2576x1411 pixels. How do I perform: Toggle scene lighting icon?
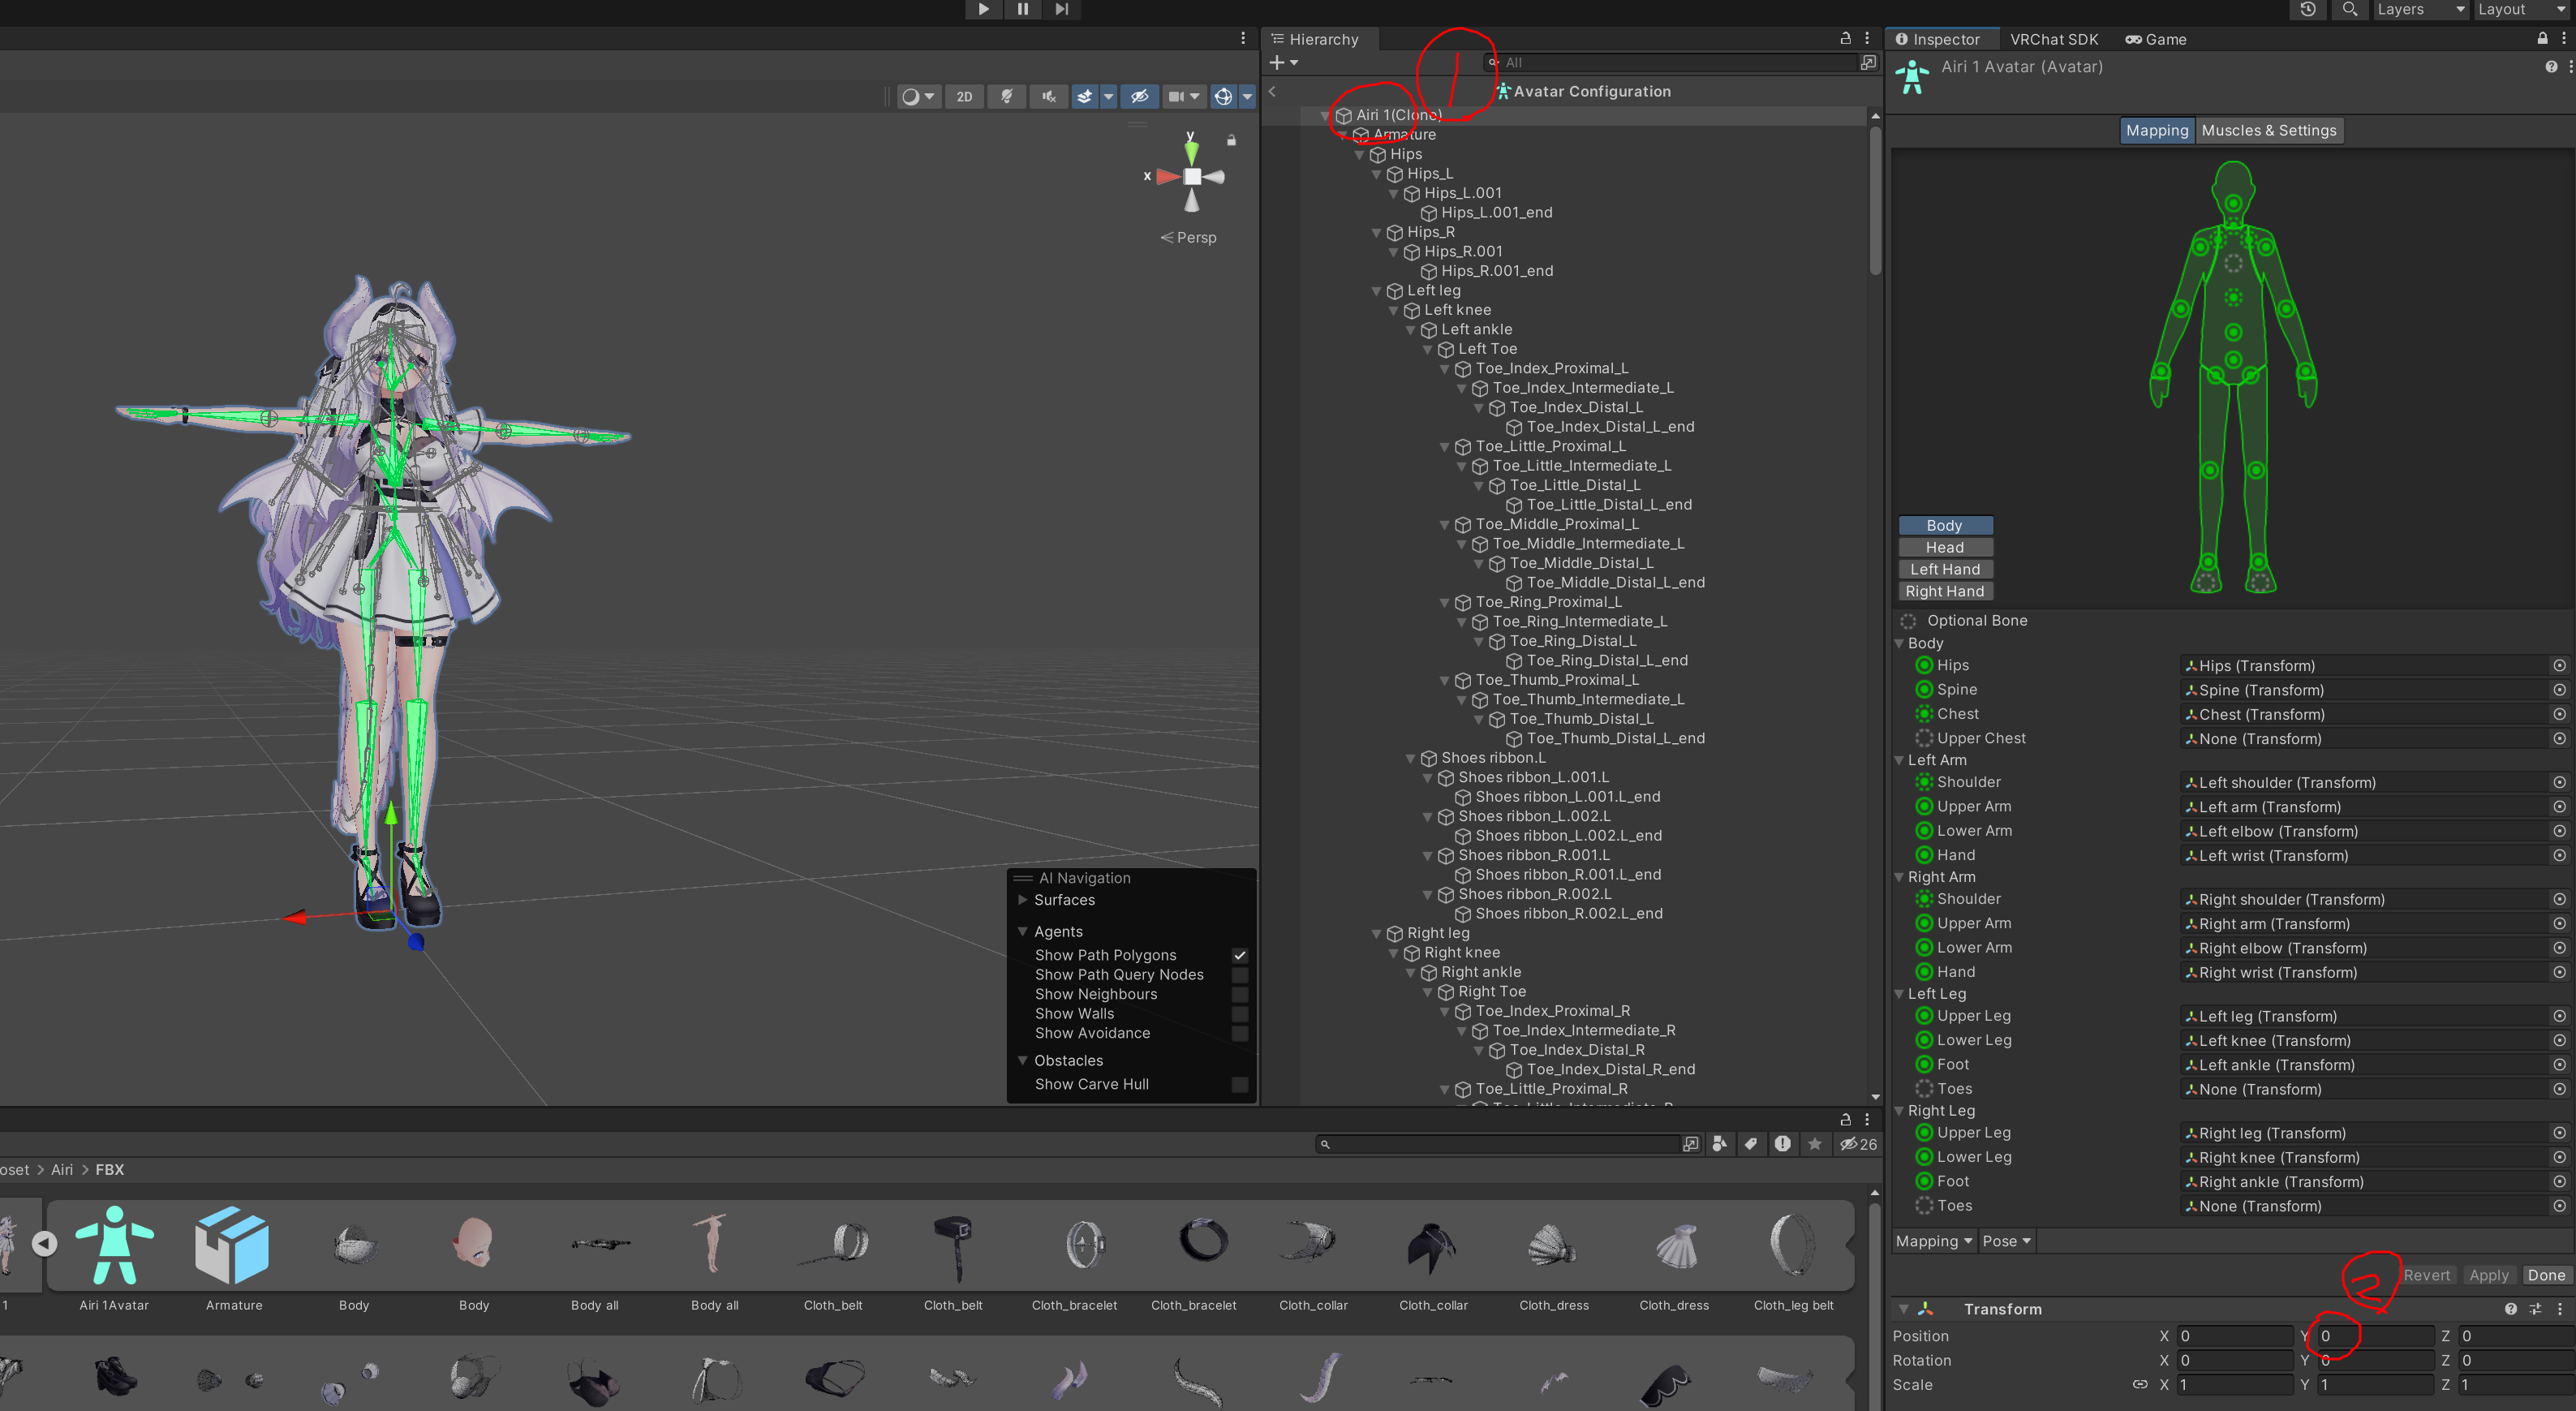coord(1007,97)
